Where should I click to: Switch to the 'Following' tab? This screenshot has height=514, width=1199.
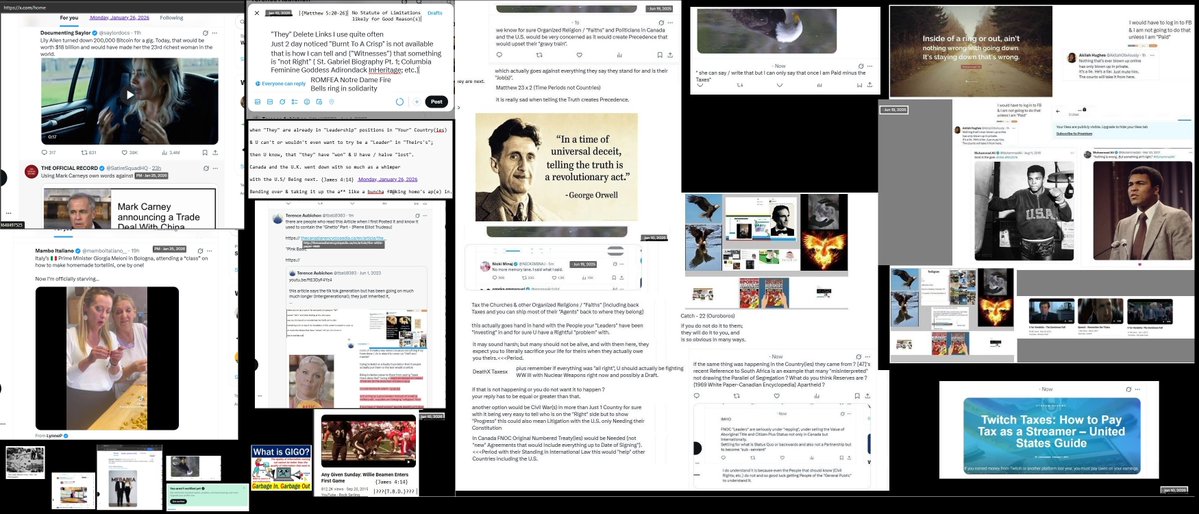pyautogui.click(x=171, y=17)
